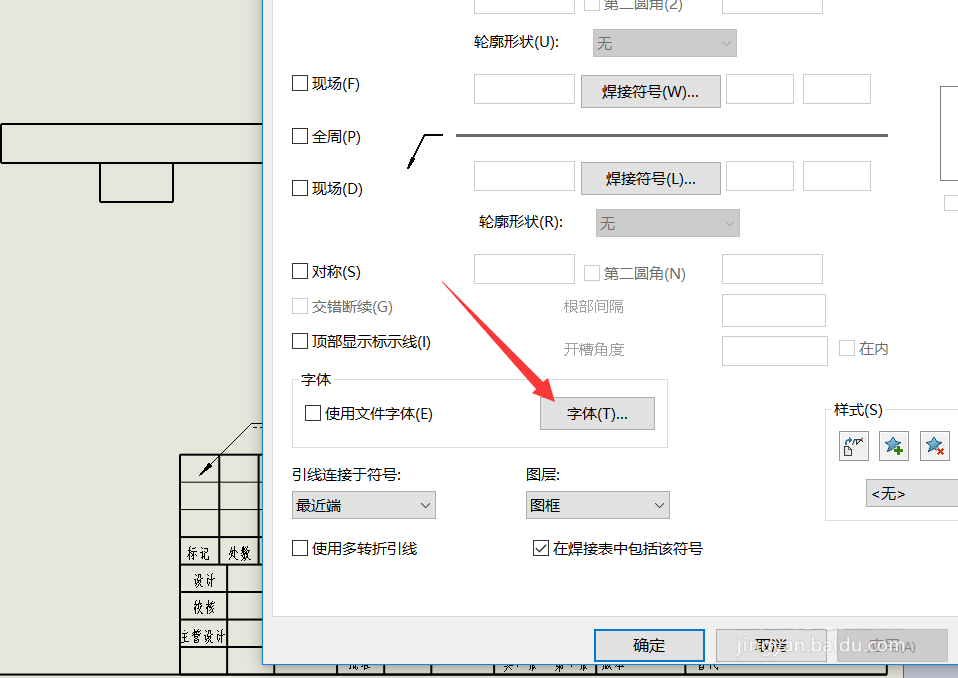The width and height of the screenshot is (958, 678).
Task: Toggle 交错断续(G) checkbox
Action: [299, 306]
